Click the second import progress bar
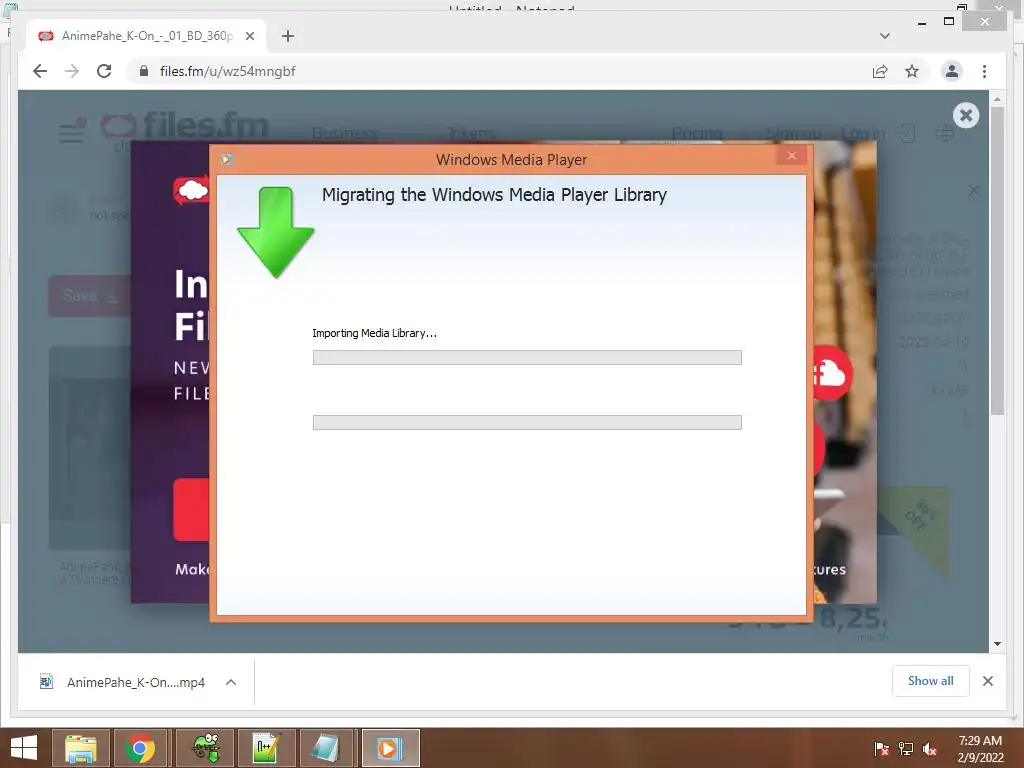 pyautogui.click(x=527, y=423)
